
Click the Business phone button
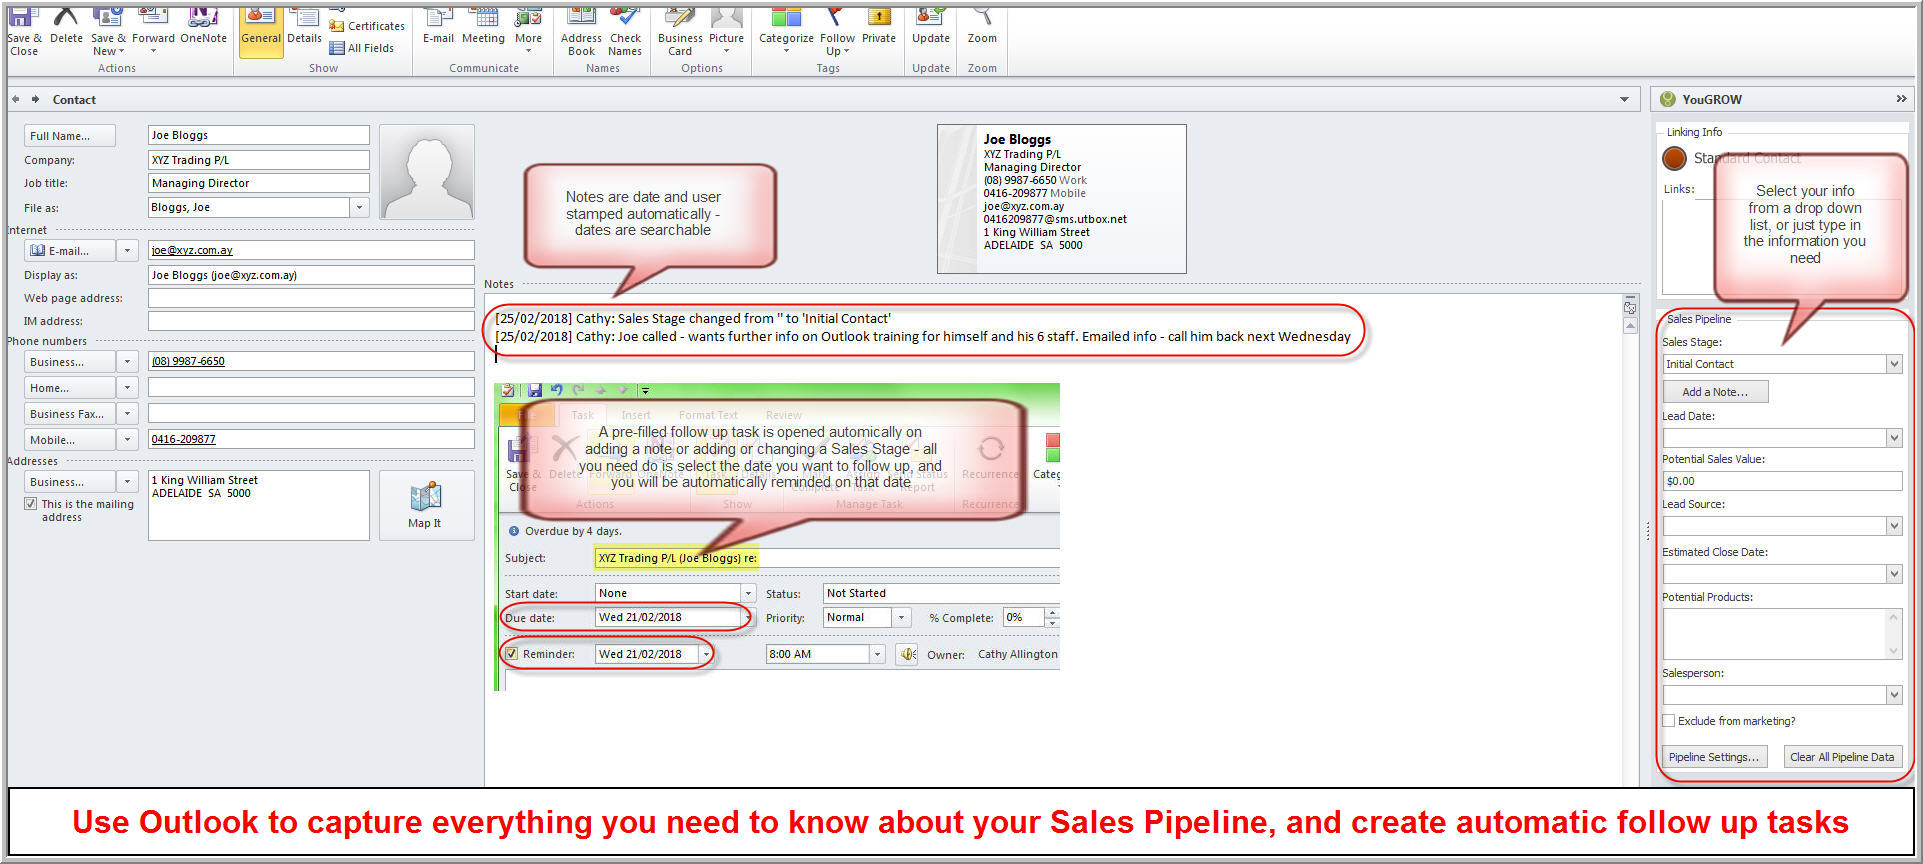69,362
